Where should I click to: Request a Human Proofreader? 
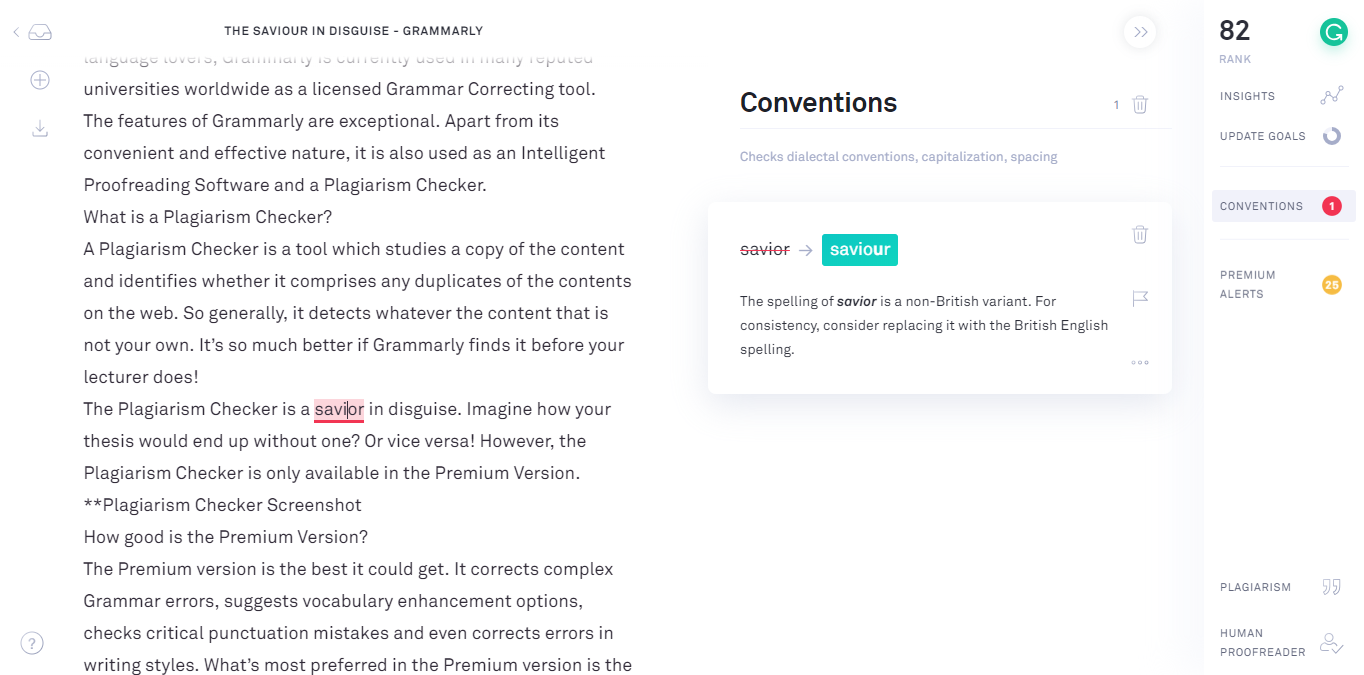[x=1280, y=643]
